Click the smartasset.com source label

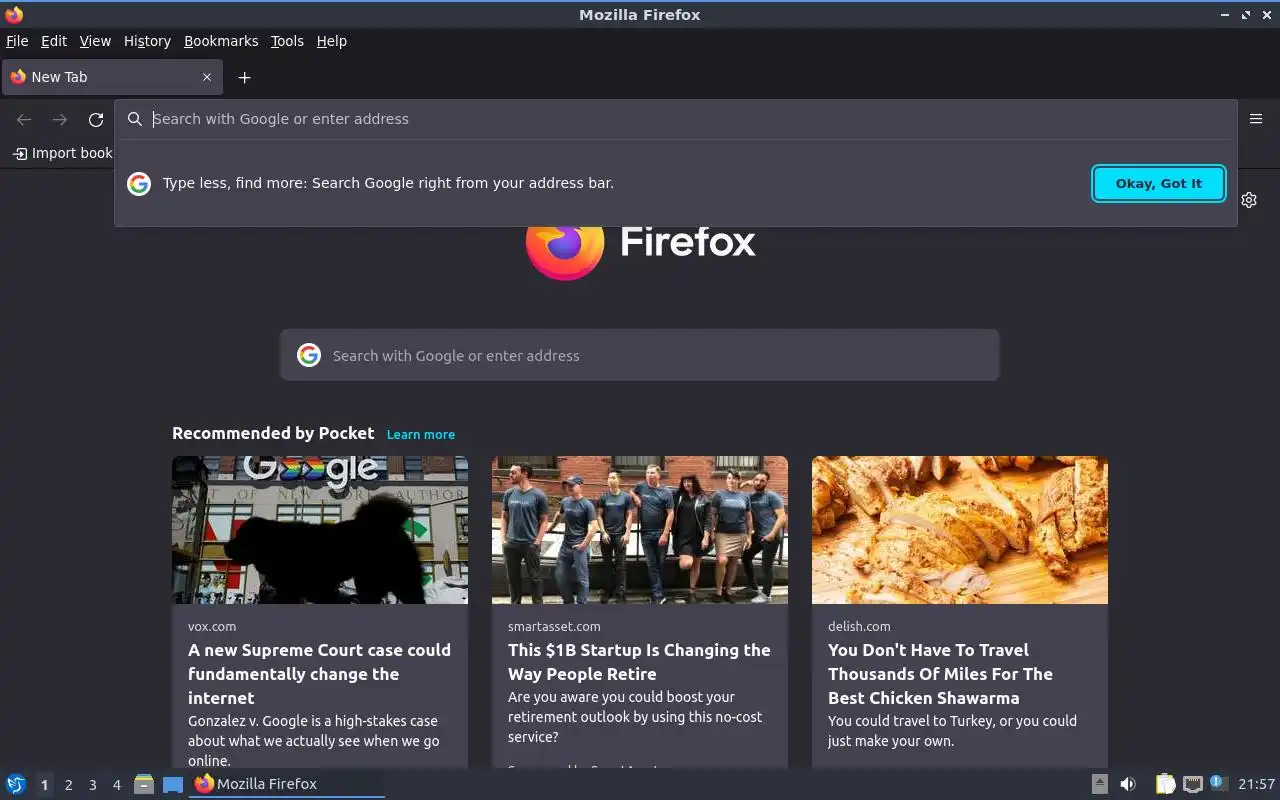tap(554, 626)
